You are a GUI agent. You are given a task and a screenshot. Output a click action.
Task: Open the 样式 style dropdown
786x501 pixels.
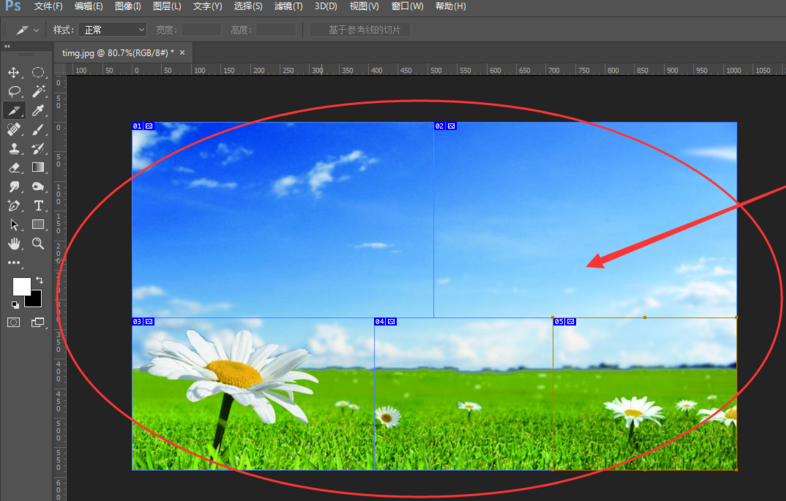click(x=113, y=30)
